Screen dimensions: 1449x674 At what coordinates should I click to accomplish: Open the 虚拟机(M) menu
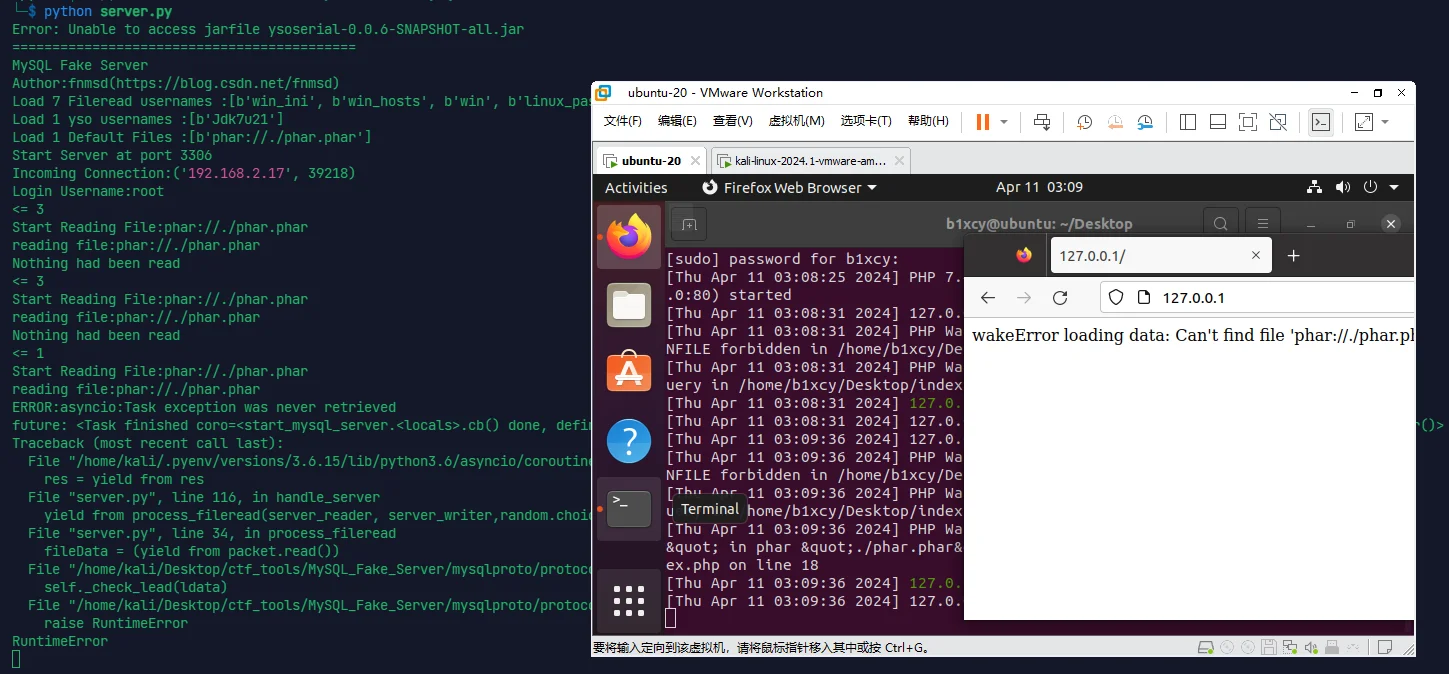796,121
